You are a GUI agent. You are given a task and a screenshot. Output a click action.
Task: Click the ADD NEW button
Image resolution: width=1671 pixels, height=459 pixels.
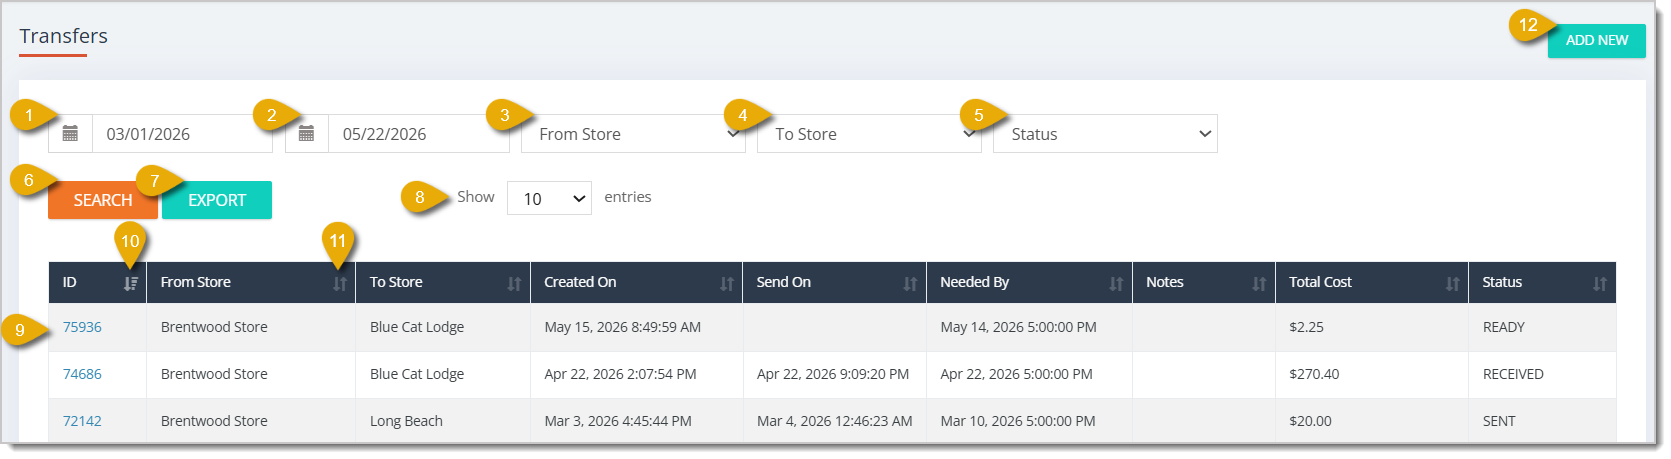click(x=1597, y=41)
